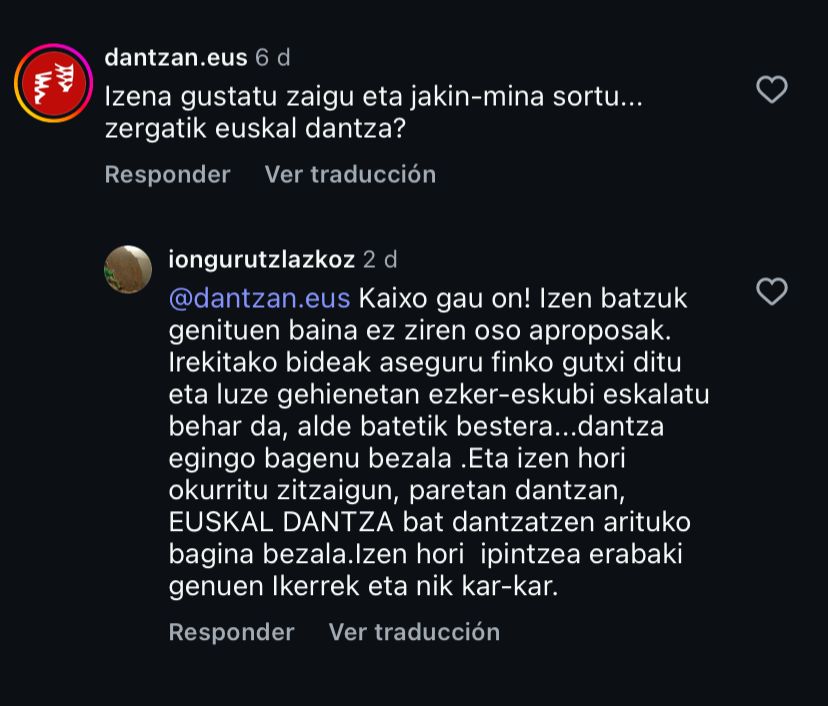This screenshot has height=706, width=828.
Task: Like iongurutzlazkoz's reply using heart icon
Action: (x=771, y=291)
